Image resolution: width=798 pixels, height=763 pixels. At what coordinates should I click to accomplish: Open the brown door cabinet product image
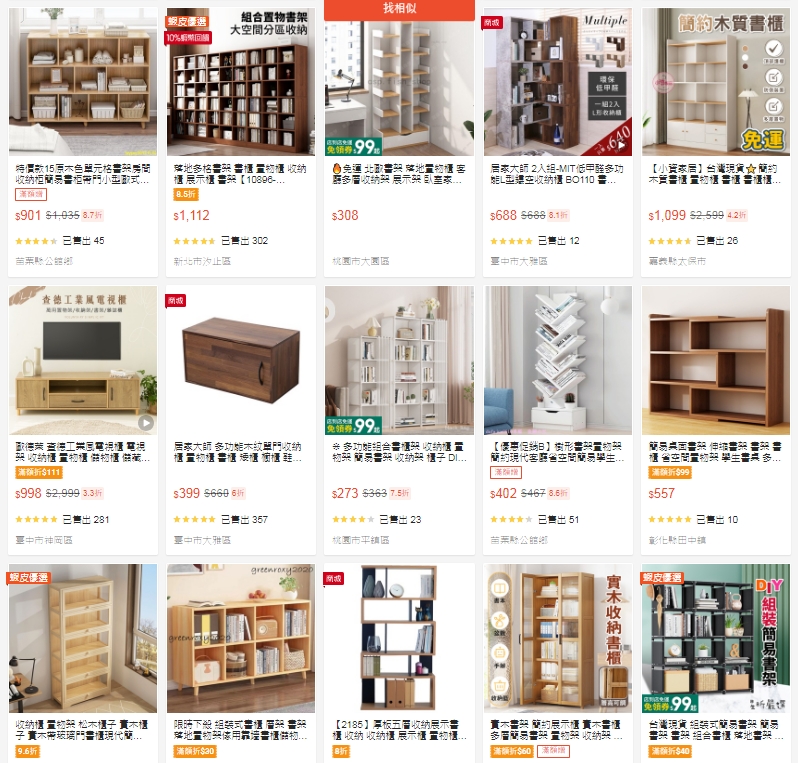click(x=241, y=360)
